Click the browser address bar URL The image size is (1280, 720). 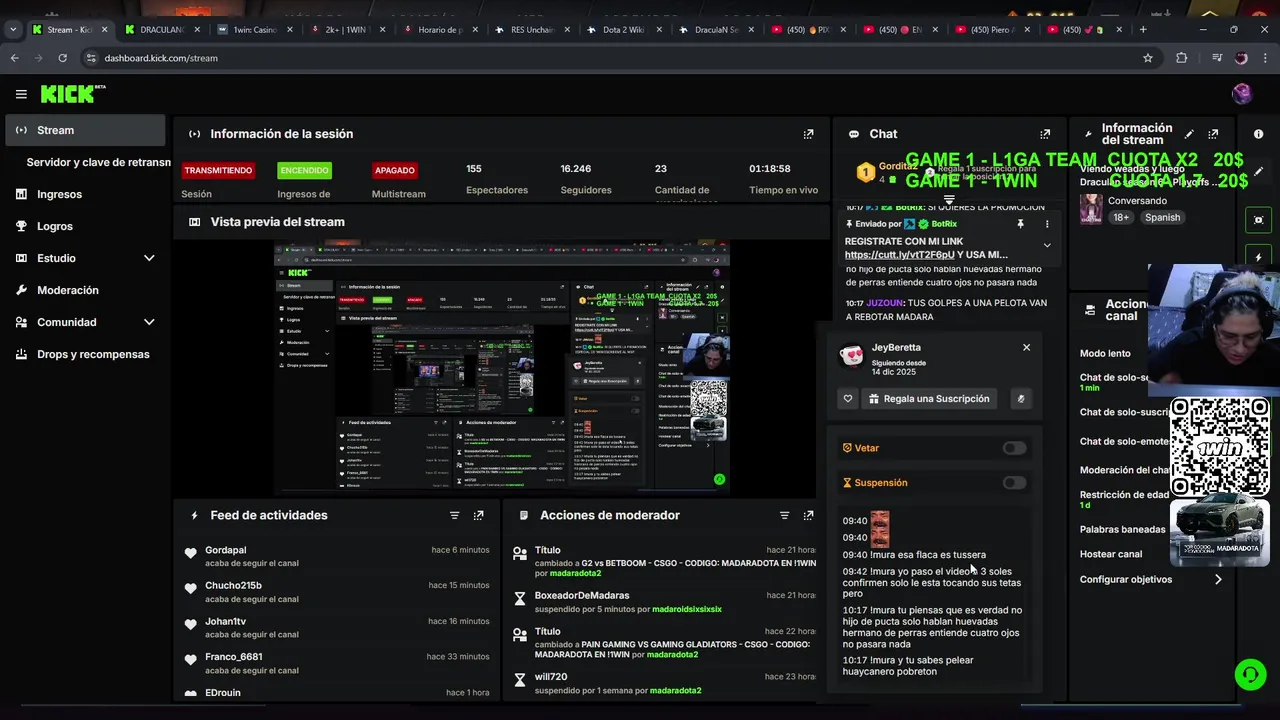[161, 58]
